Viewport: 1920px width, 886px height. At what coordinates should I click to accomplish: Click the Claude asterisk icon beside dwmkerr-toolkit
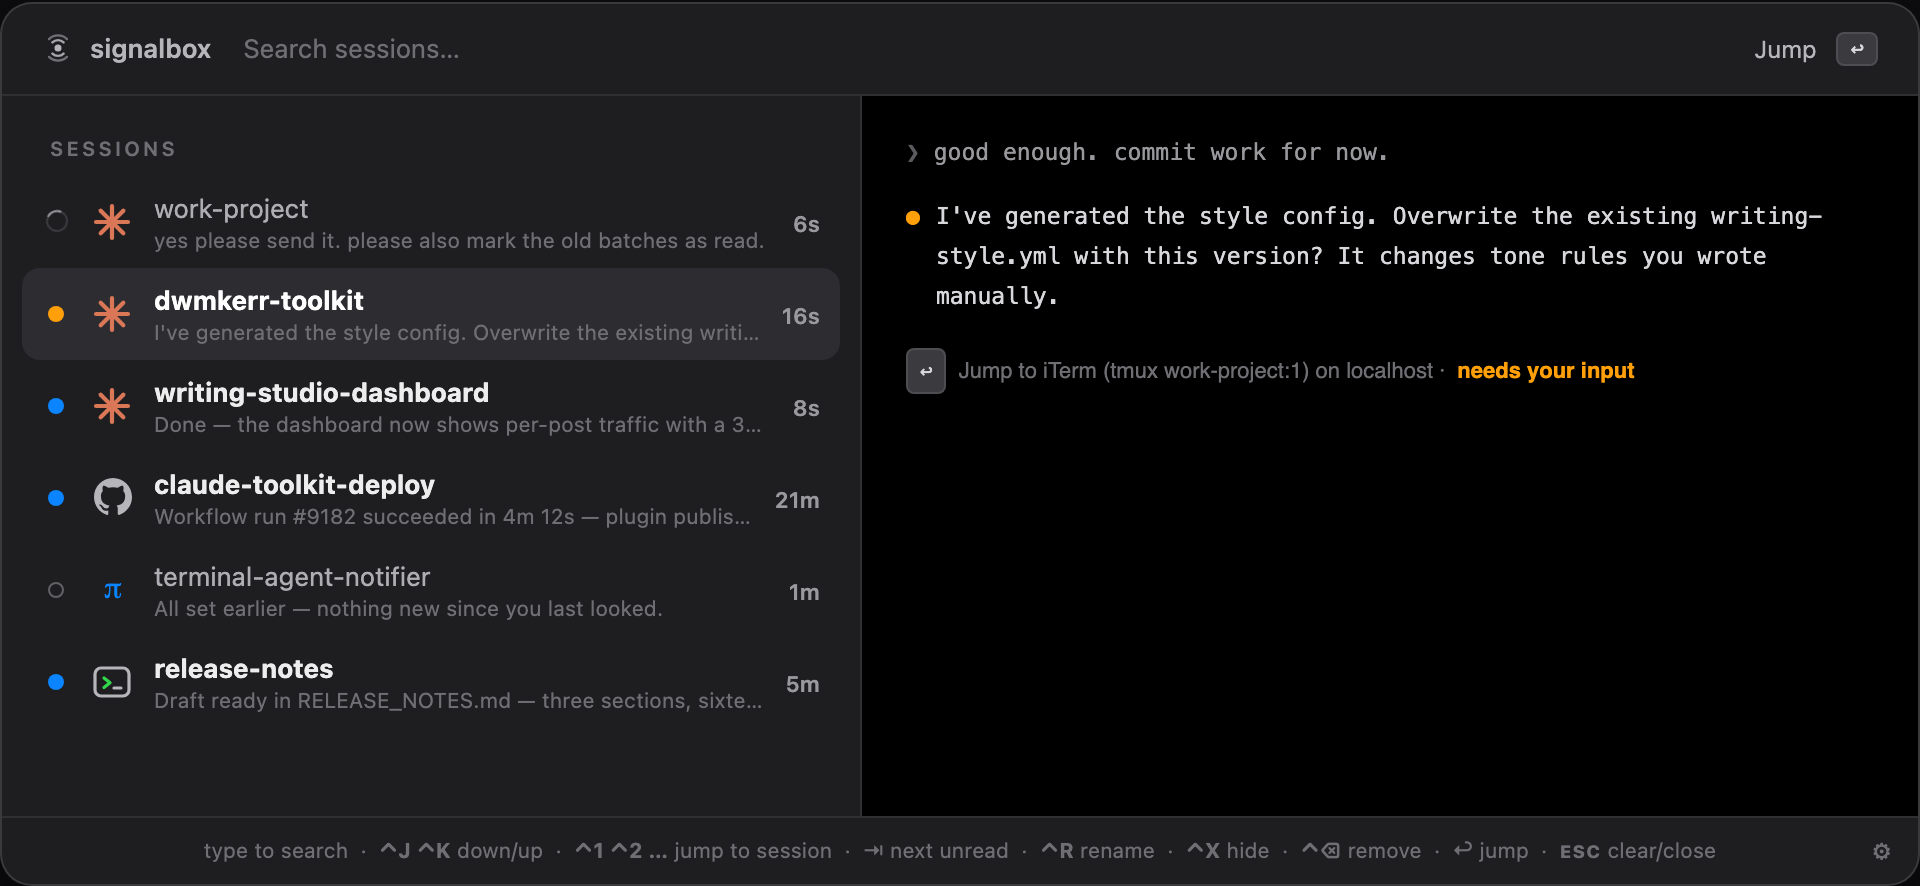pos(112,314)
